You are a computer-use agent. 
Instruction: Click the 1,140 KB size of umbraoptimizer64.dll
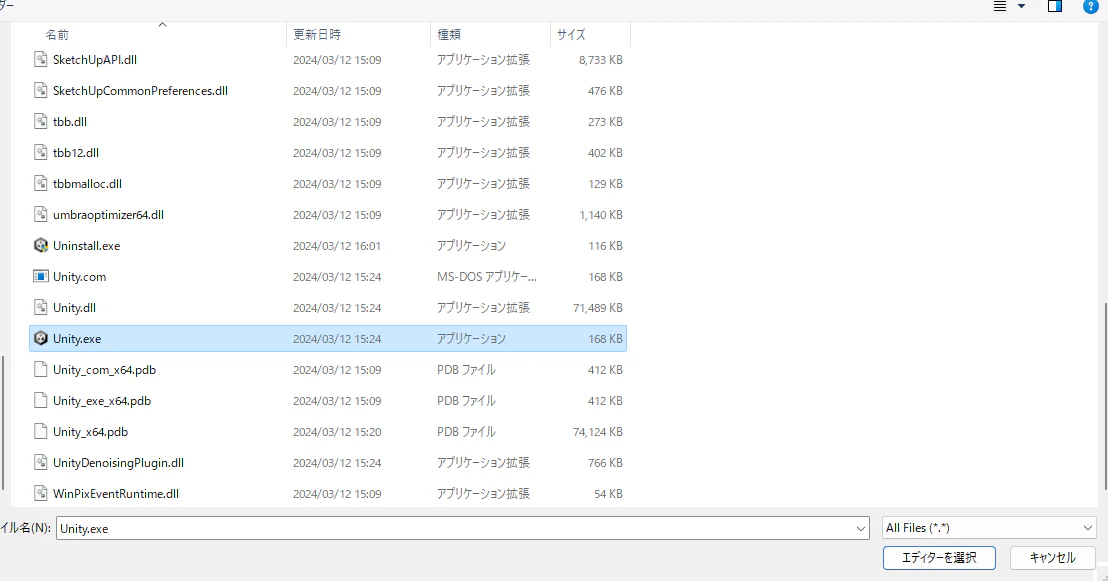[601, 215]
